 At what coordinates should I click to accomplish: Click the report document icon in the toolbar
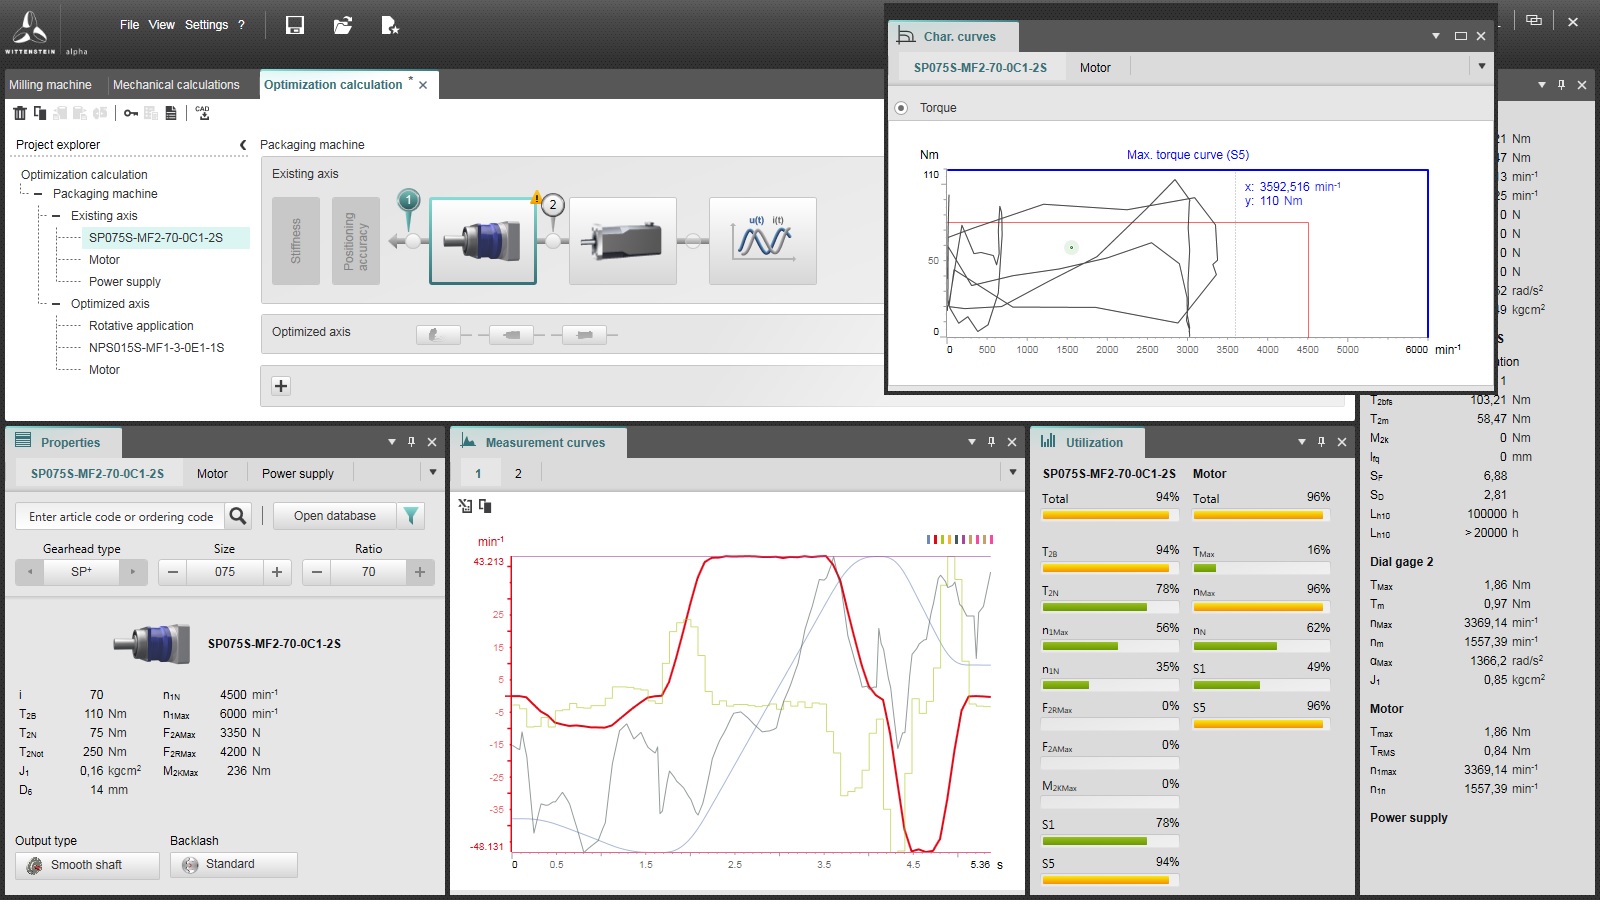tap(172, 113)
